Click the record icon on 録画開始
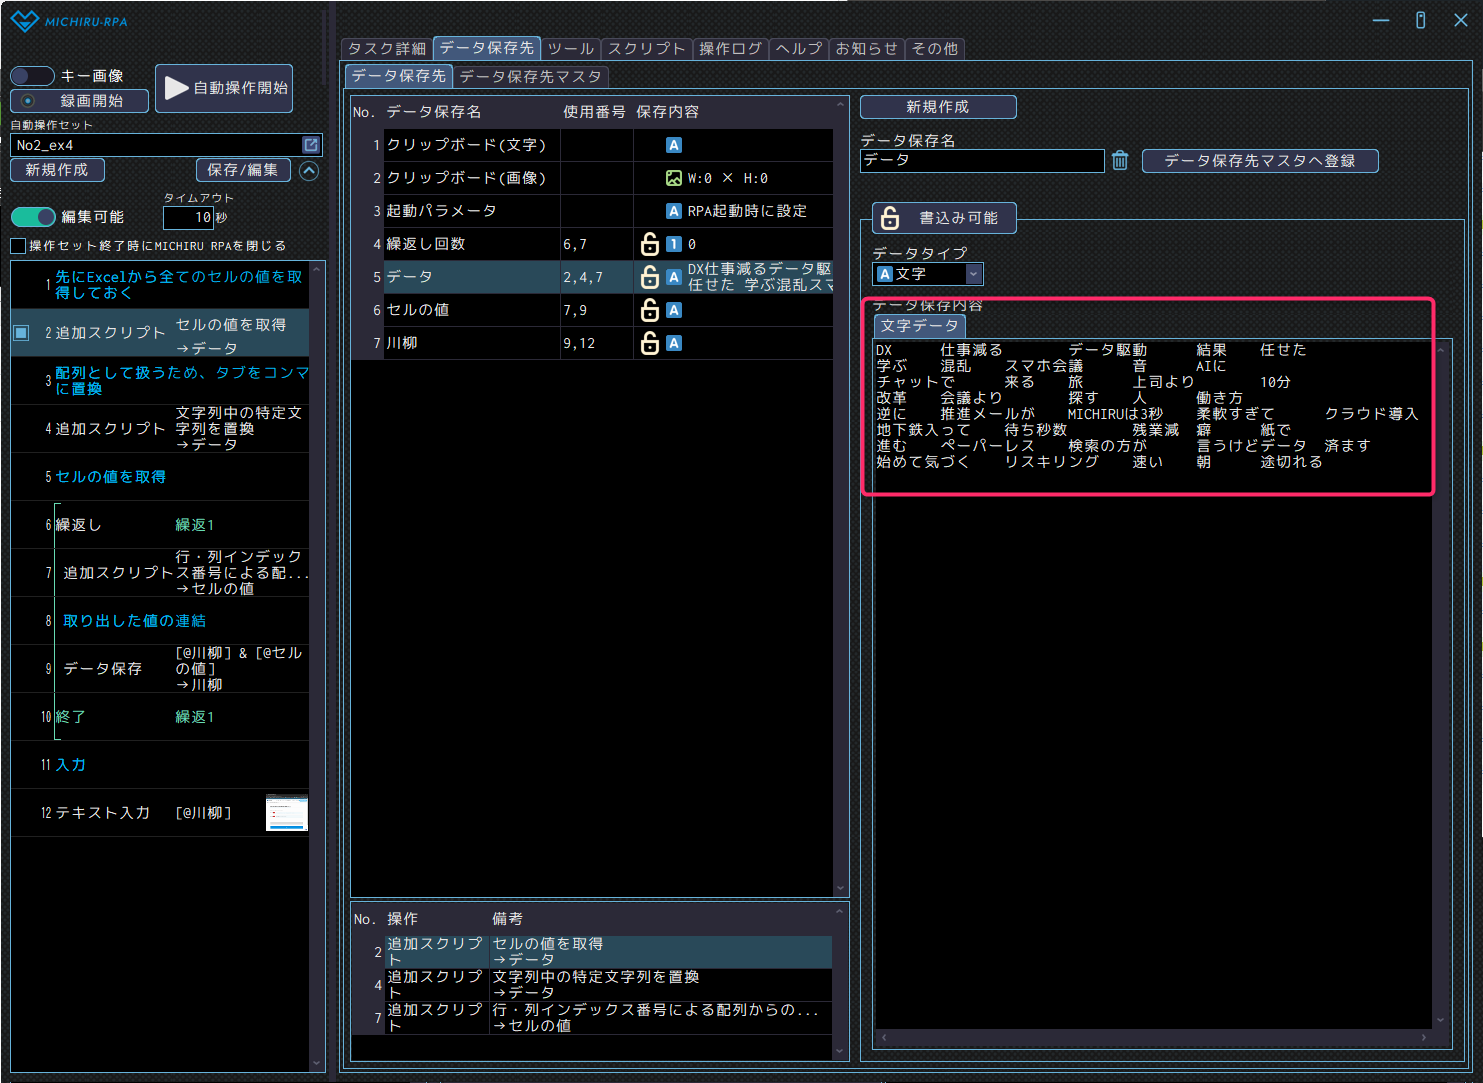 point(28,101)
